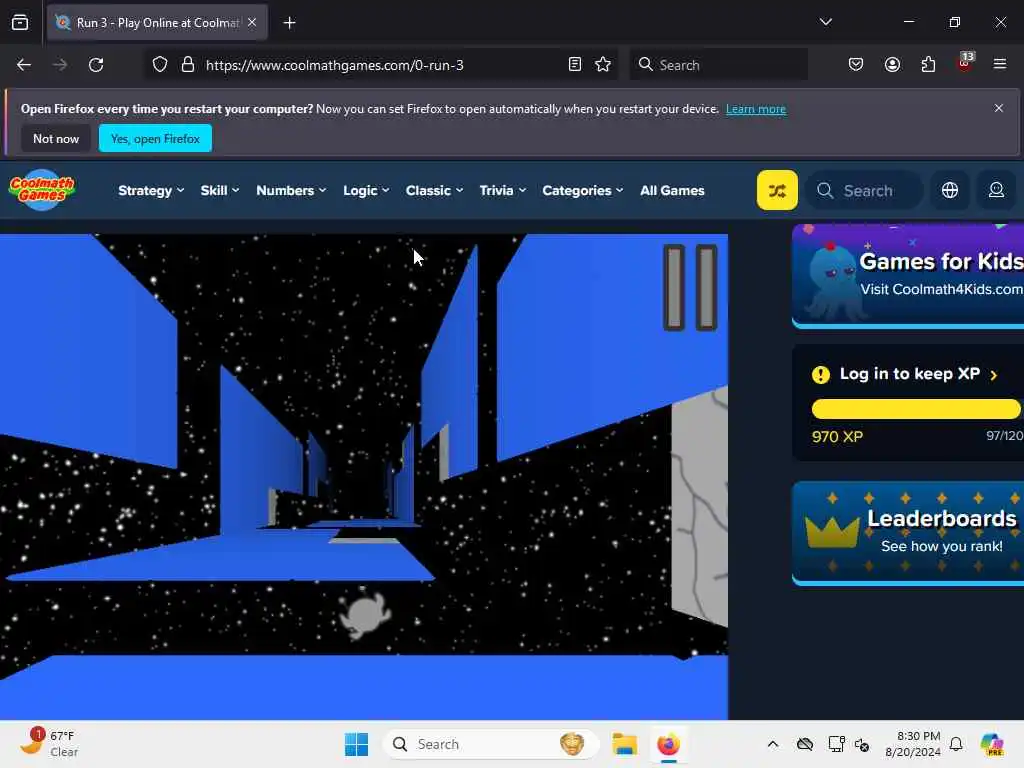Screen dimensions: 1024x768
Task: Open the Learn more link
Action: click(756, 109)
